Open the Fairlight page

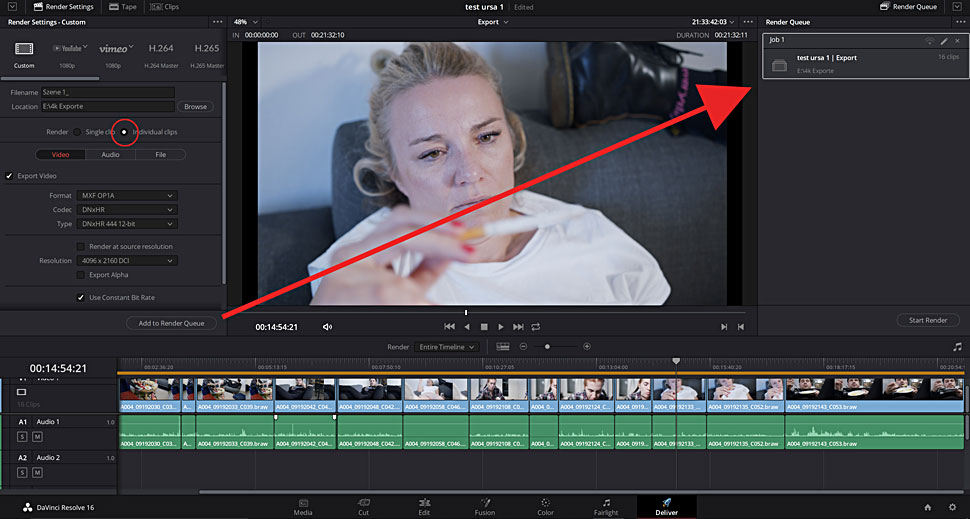[x=606, y=507]
